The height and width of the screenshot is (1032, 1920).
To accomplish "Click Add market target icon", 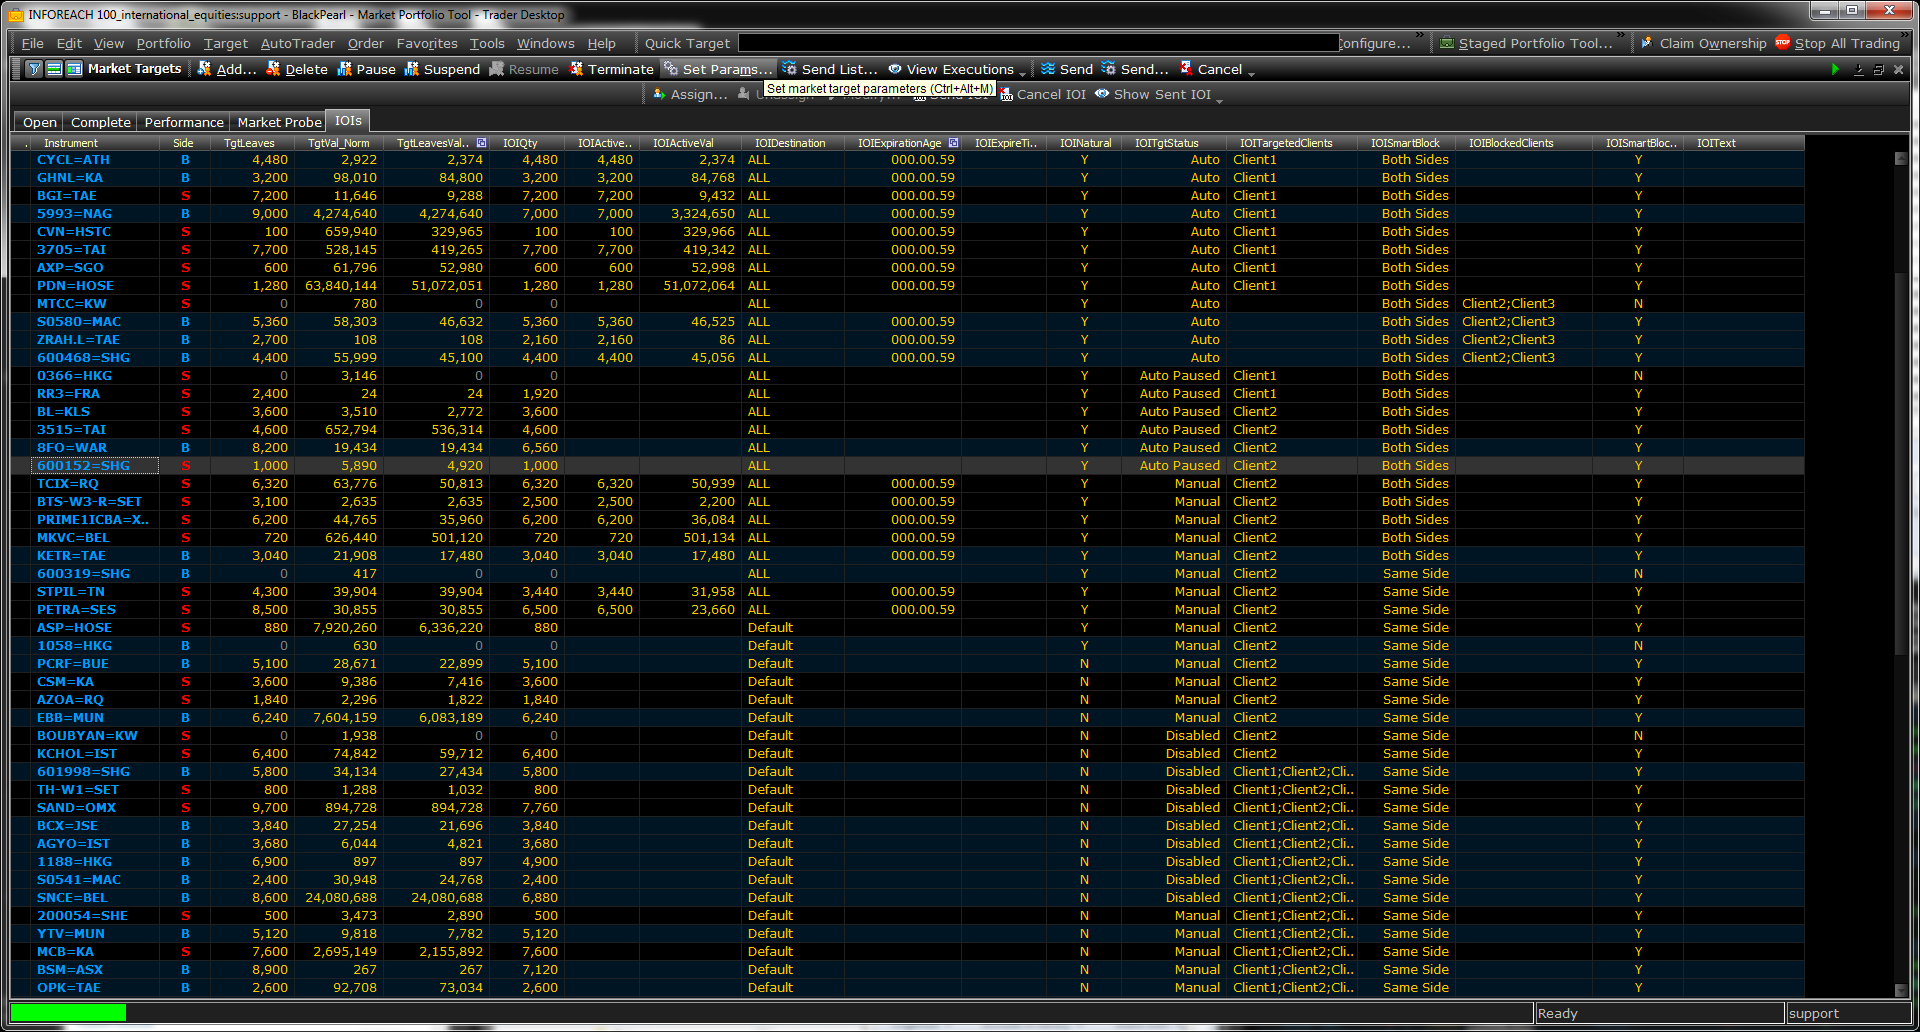I will (x=205, y=69).
